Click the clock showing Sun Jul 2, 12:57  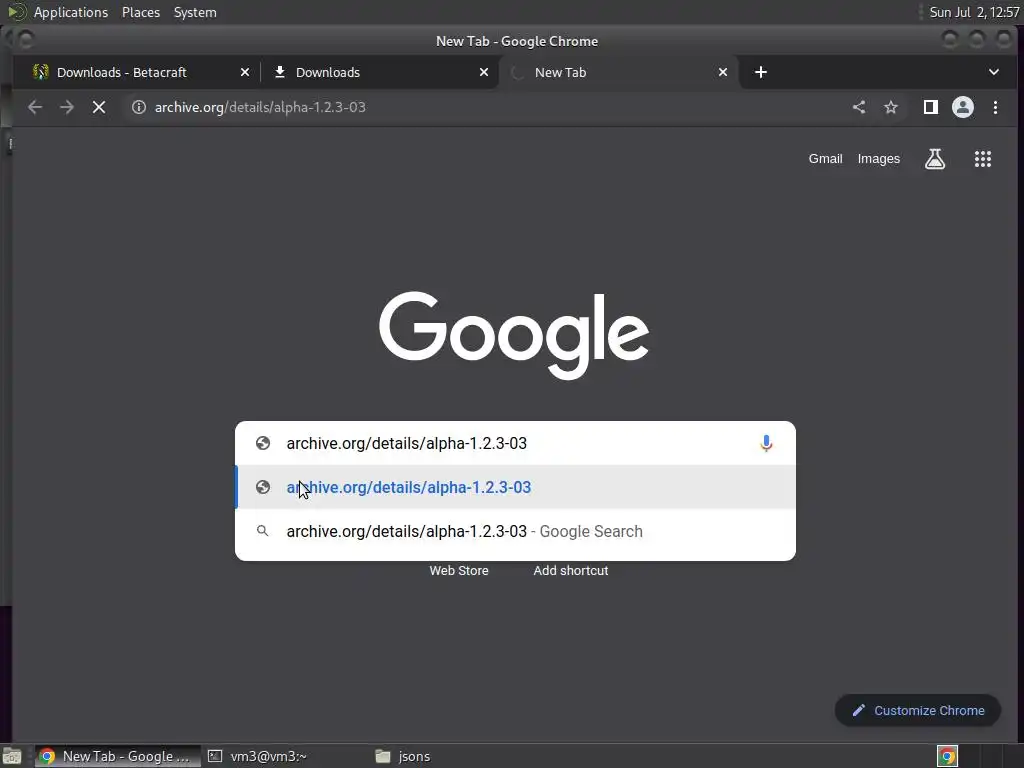point(974,12)
